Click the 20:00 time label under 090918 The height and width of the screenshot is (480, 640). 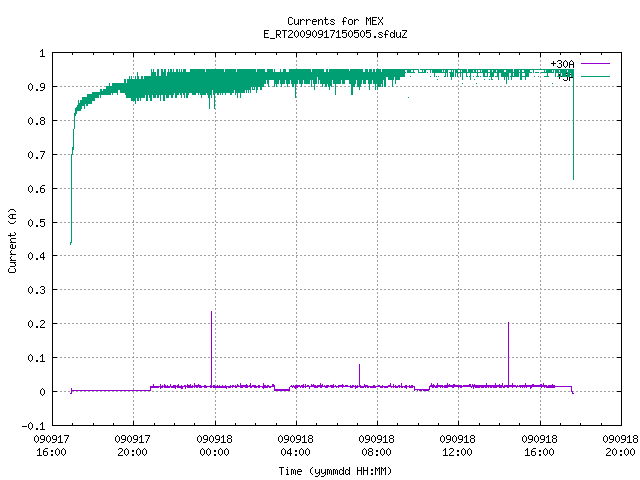pos(620,452)
